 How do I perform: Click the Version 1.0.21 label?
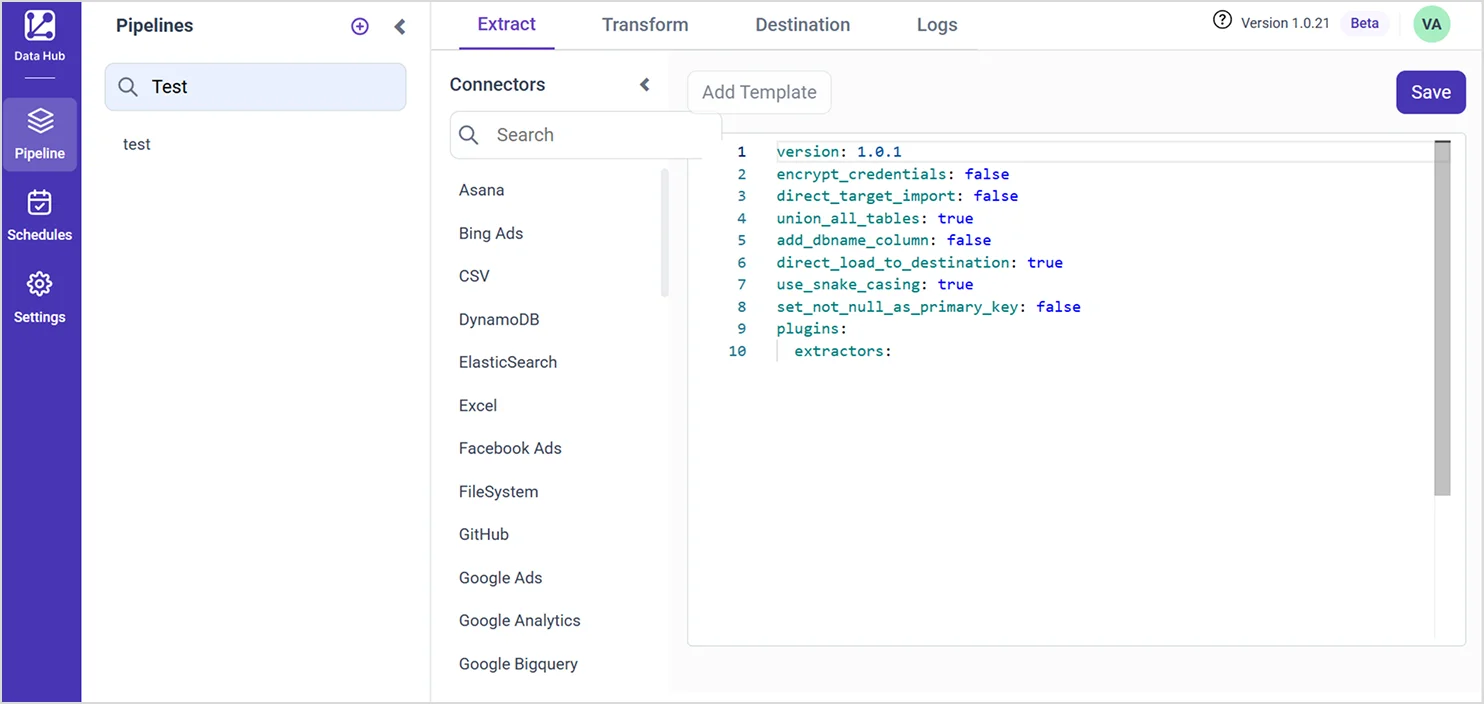(x=1285, y=23)
